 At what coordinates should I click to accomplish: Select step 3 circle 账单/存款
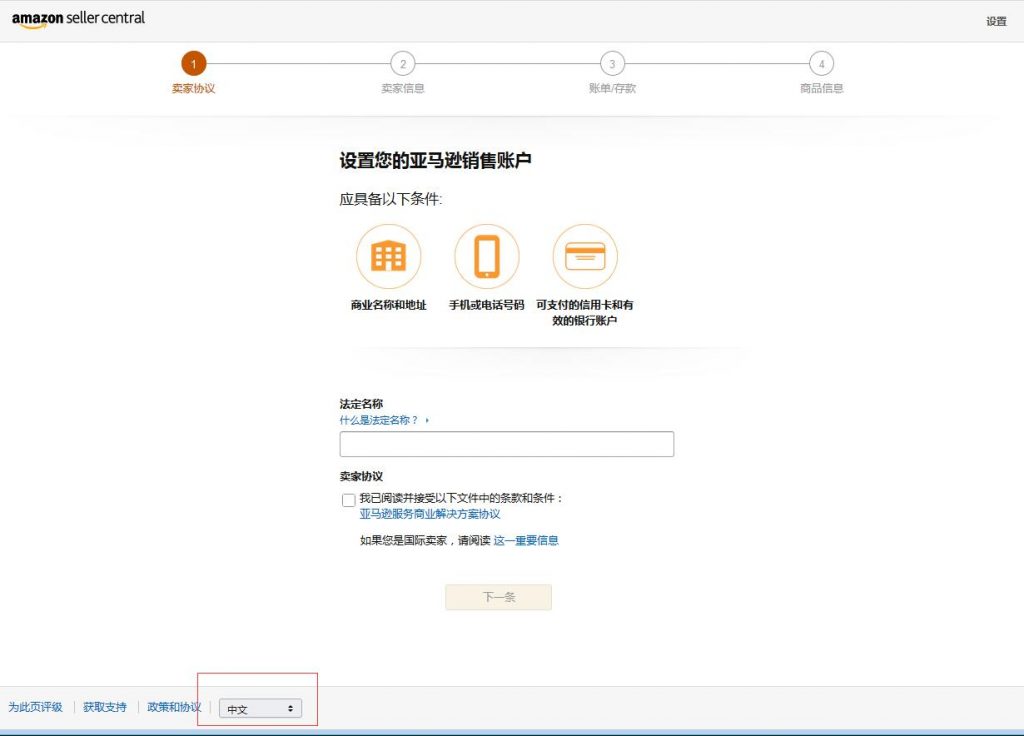[612, 64]
